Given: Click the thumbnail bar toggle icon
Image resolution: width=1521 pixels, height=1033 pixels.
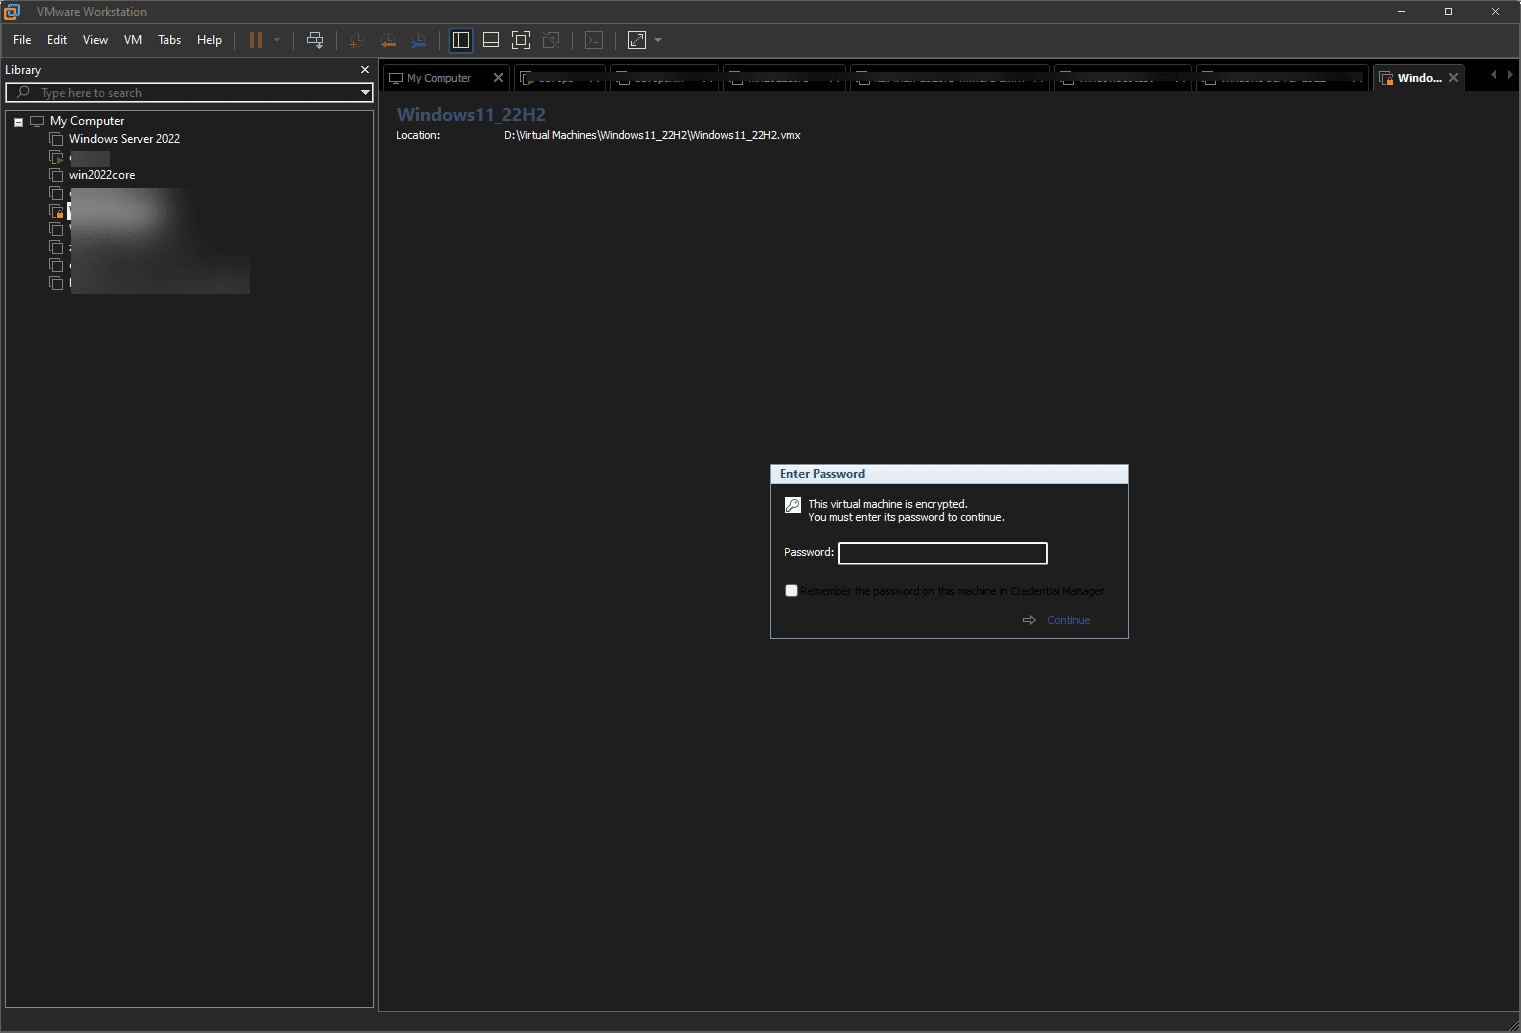Looking at the screenshot, I should pyautogui.click(x=491, y=40).
